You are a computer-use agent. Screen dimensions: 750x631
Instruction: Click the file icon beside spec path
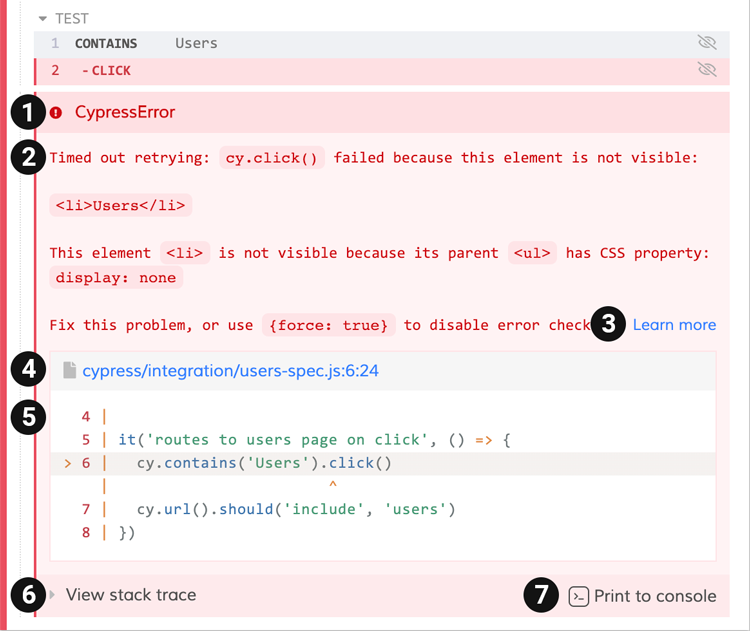[69, 371]
